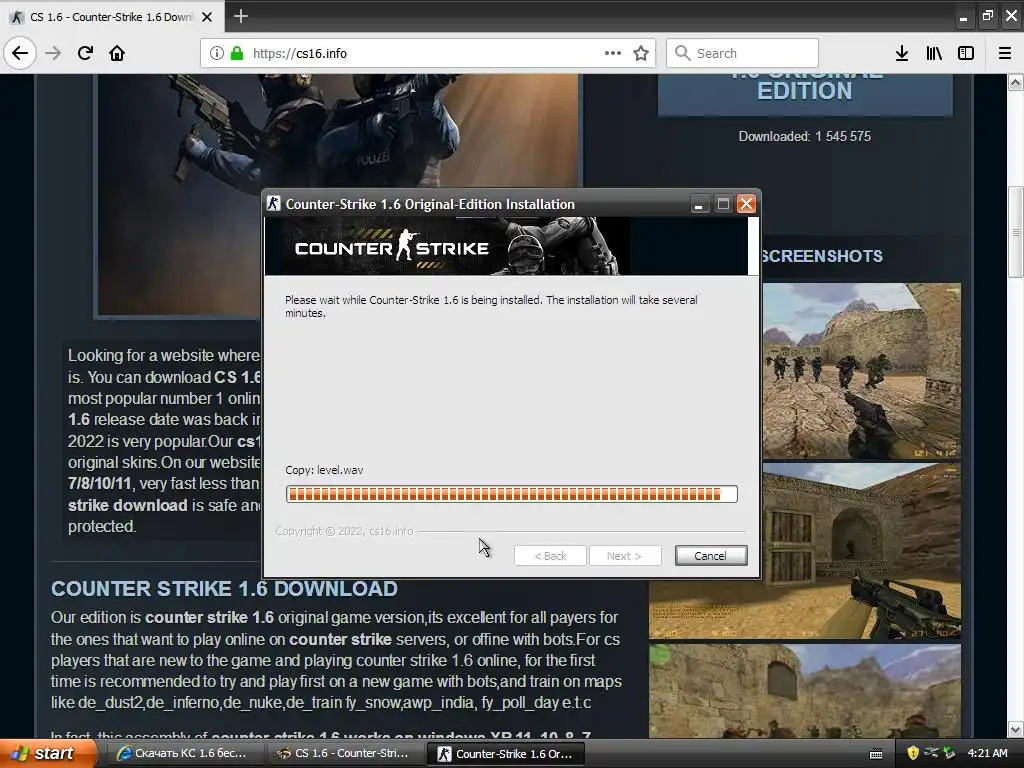Open the page actions three-dot menu
Screen dimensions: 1024x768
tap(613, 53)
